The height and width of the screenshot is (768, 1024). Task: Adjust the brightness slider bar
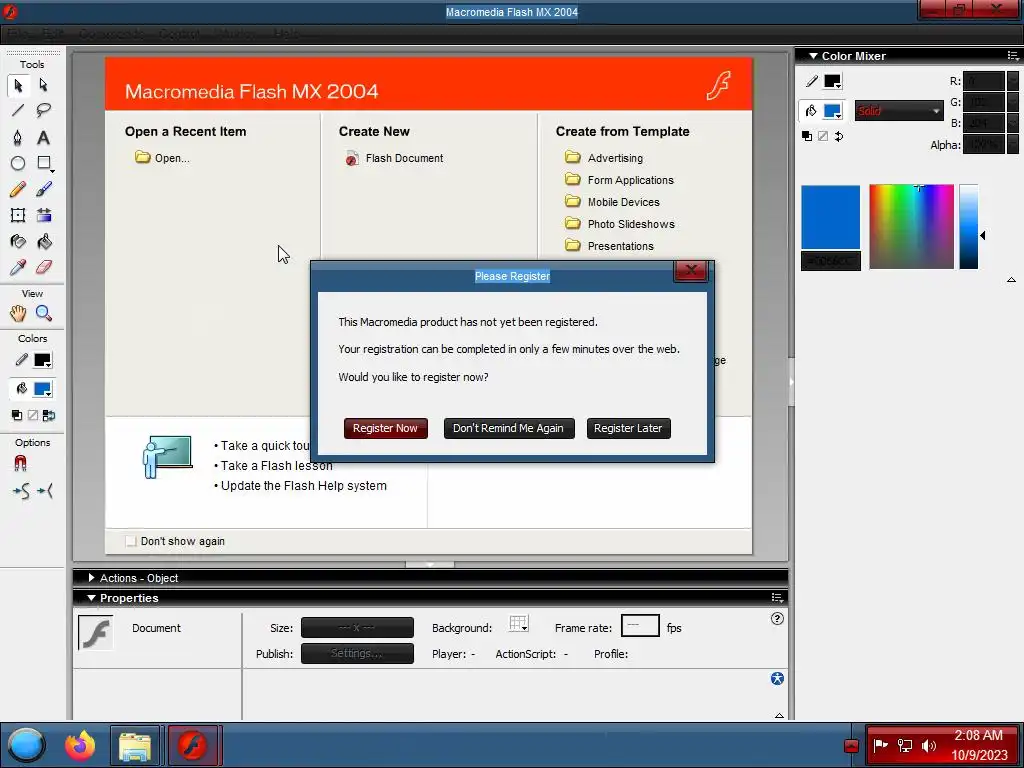click(x=968, y=227)
